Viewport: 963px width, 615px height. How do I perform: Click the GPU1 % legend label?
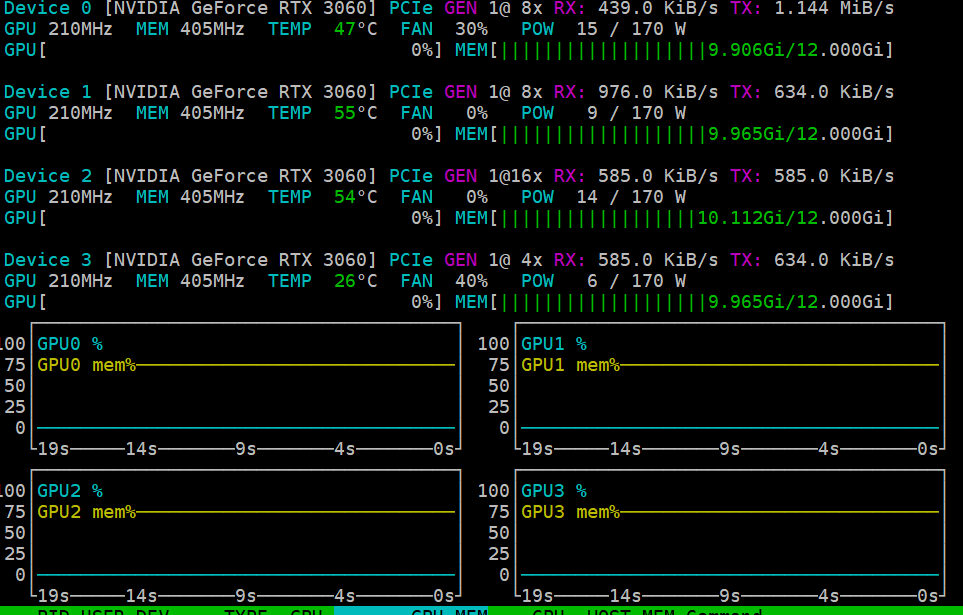(554, 344)
